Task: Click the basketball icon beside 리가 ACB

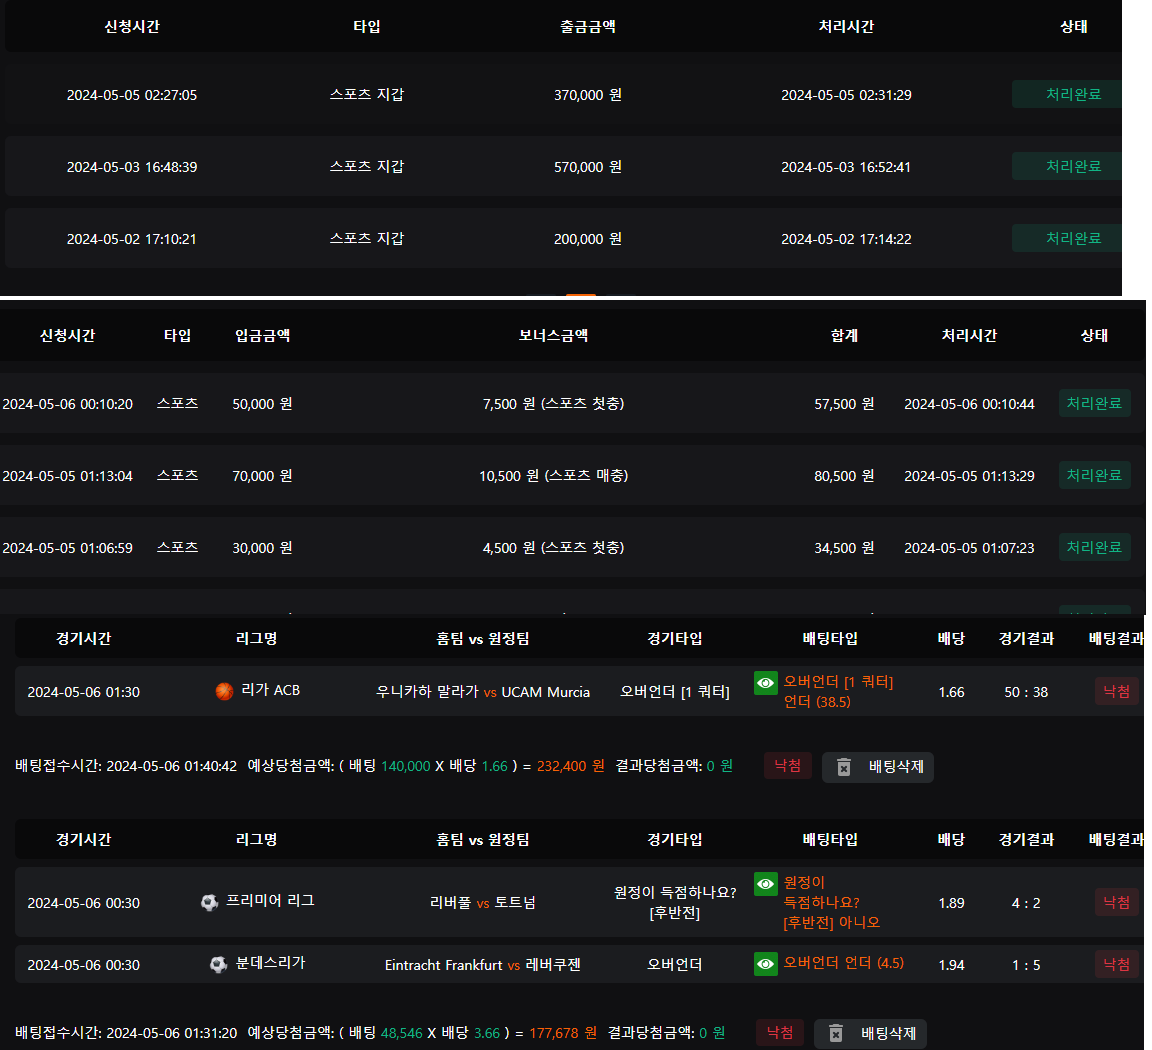Action: [x=224, y=691]
